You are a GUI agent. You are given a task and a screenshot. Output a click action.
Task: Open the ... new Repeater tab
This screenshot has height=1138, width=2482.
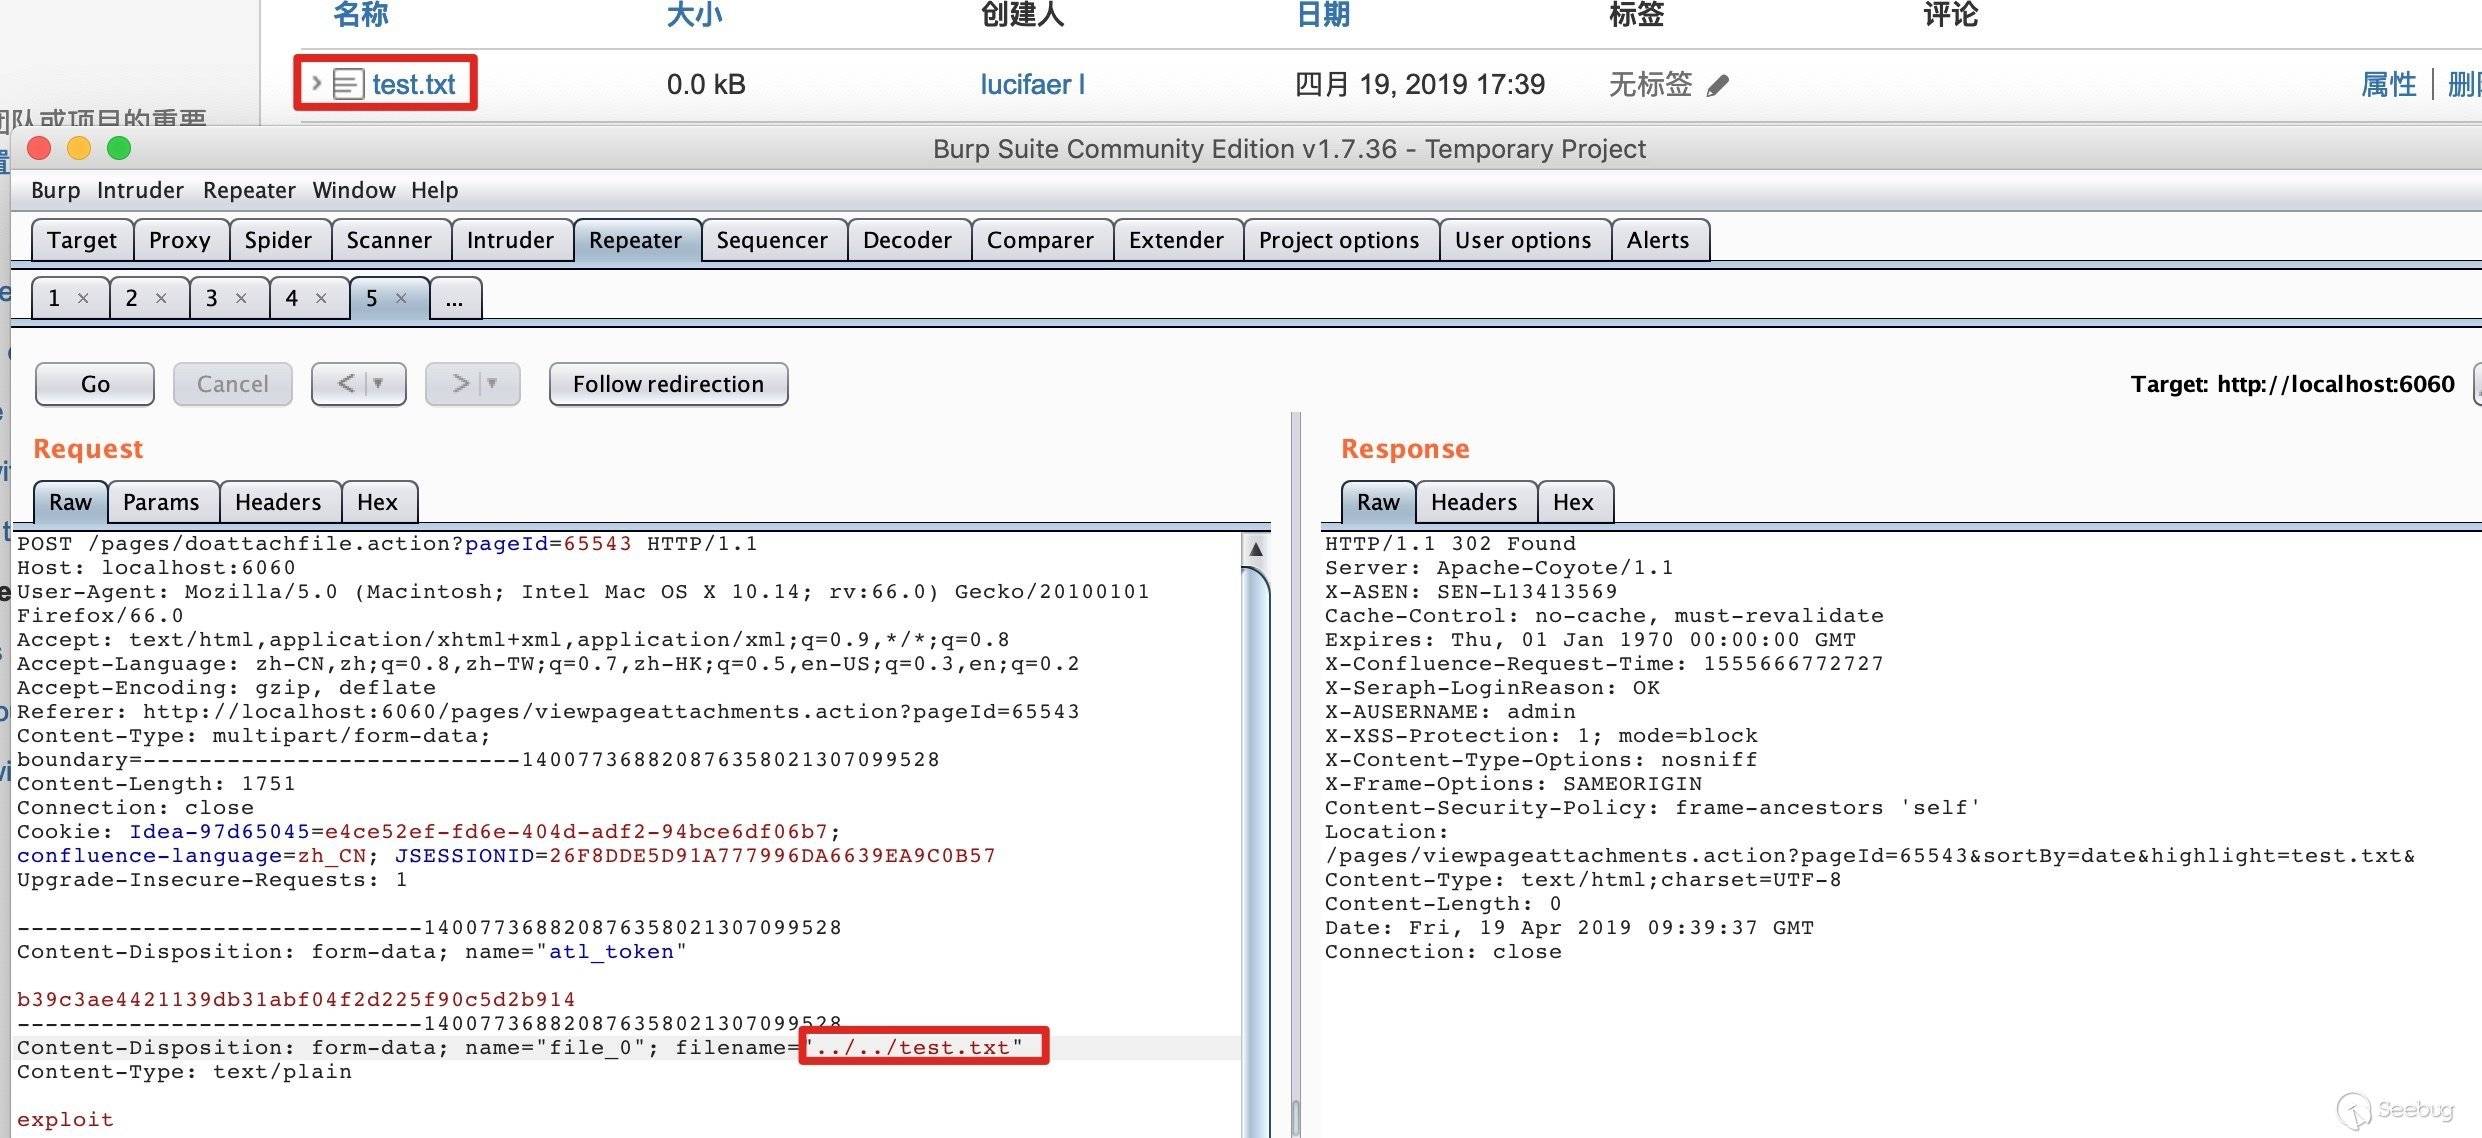coord(455,299)
